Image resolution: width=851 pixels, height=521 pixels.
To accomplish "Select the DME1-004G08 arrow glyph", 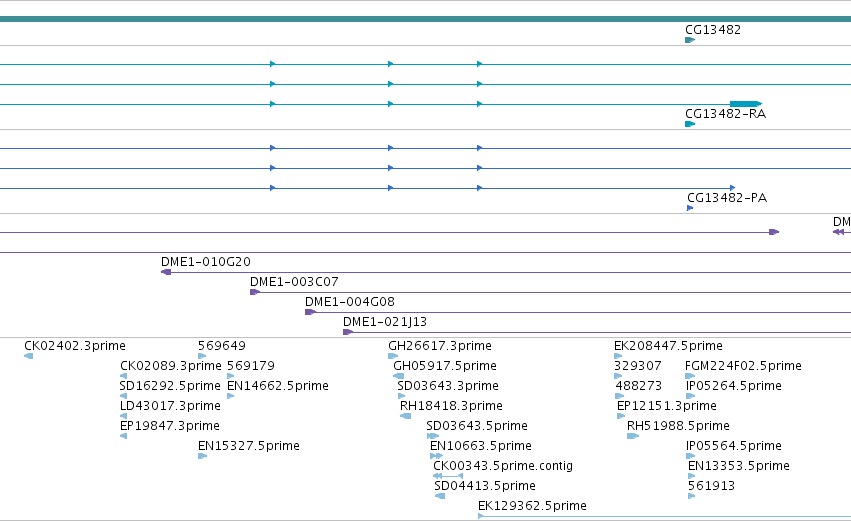I will coord(310,312).
